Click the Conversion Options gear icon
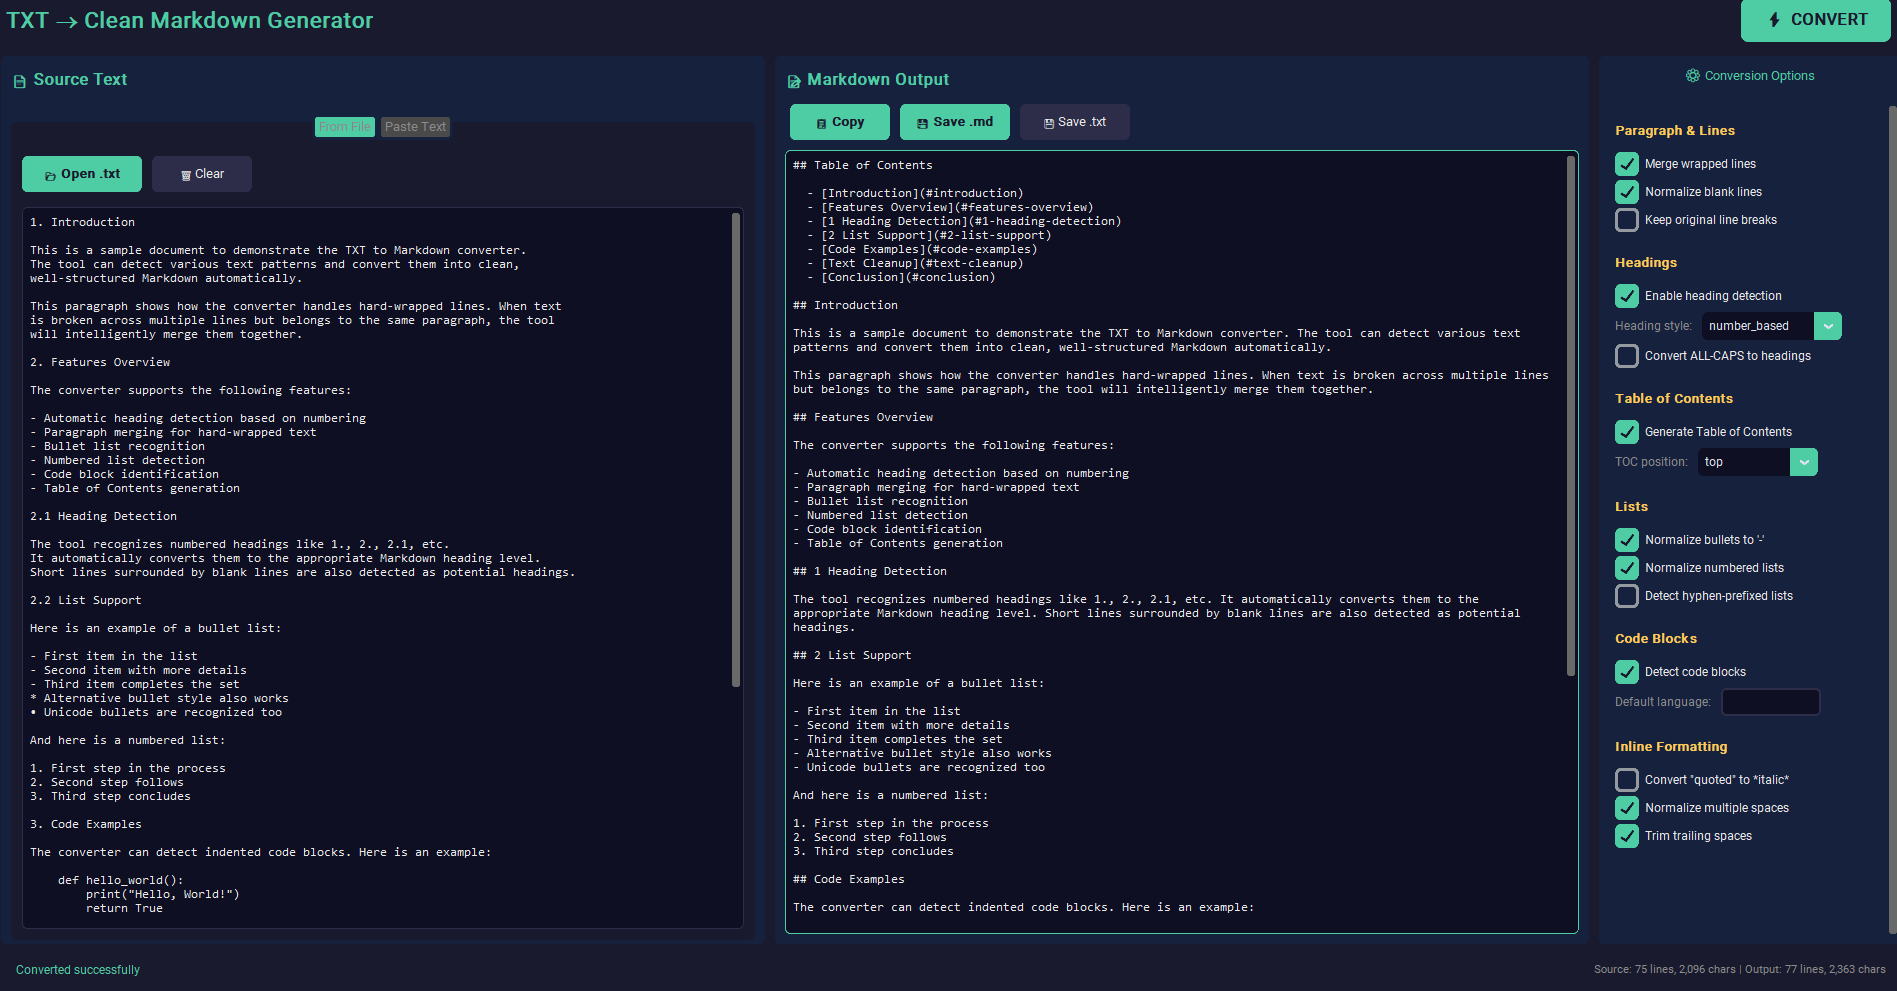 pos(1692,76)
